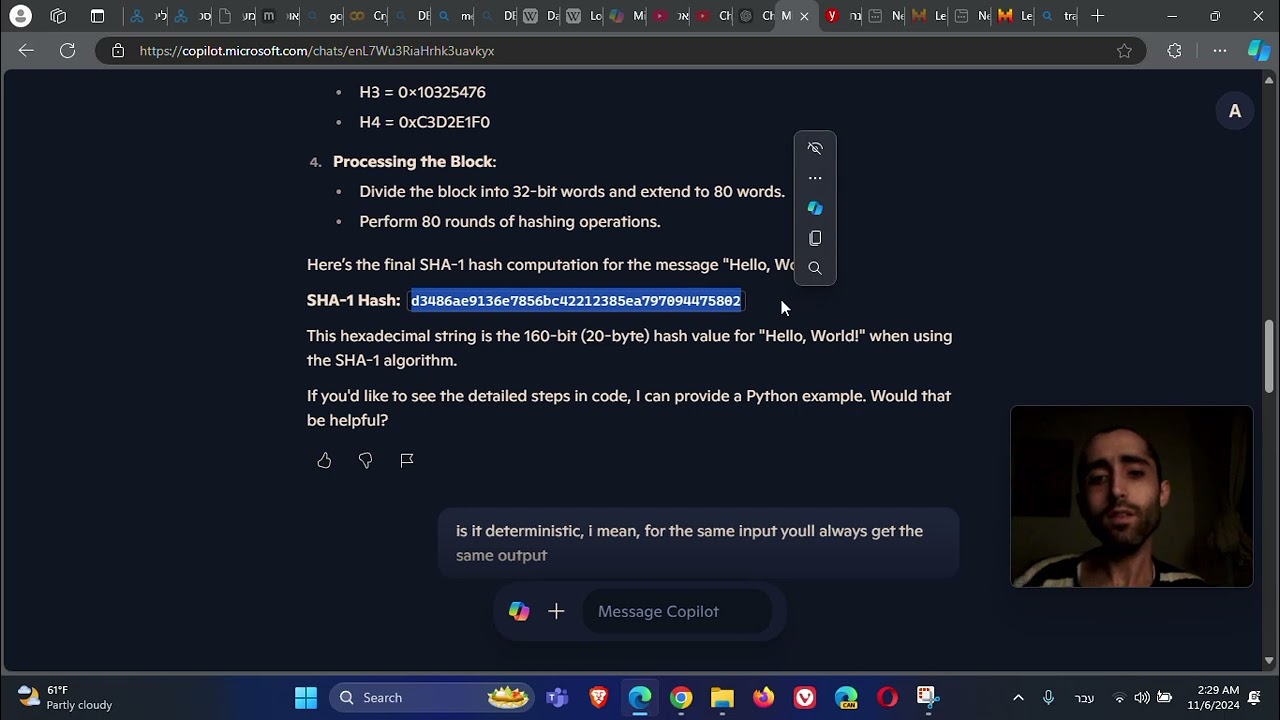Close the active Copilot tab
Image resolution: width=1280 pixels, height=720 pixels.
click(804, 16)
